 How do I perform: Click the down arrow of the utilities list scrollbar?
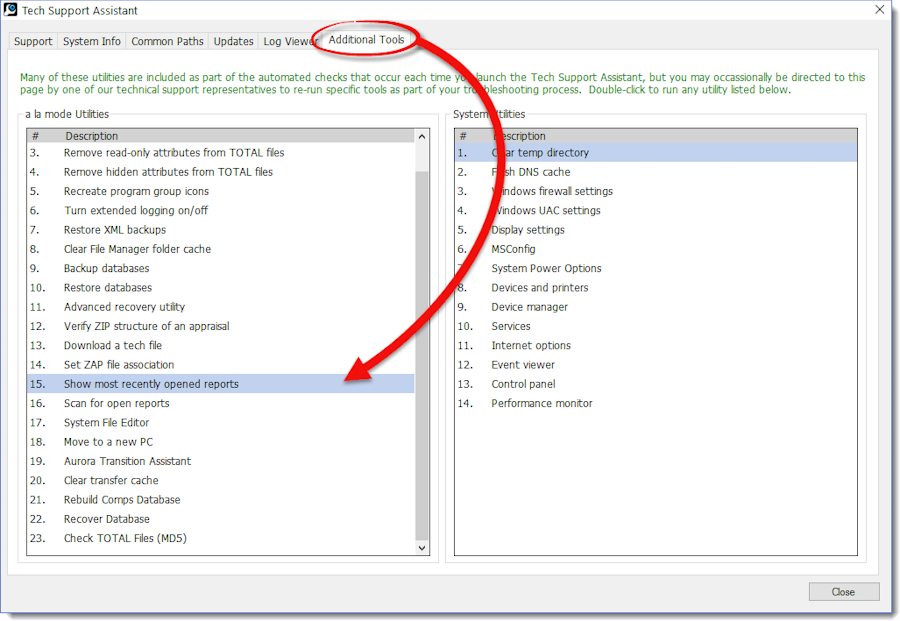422,548
